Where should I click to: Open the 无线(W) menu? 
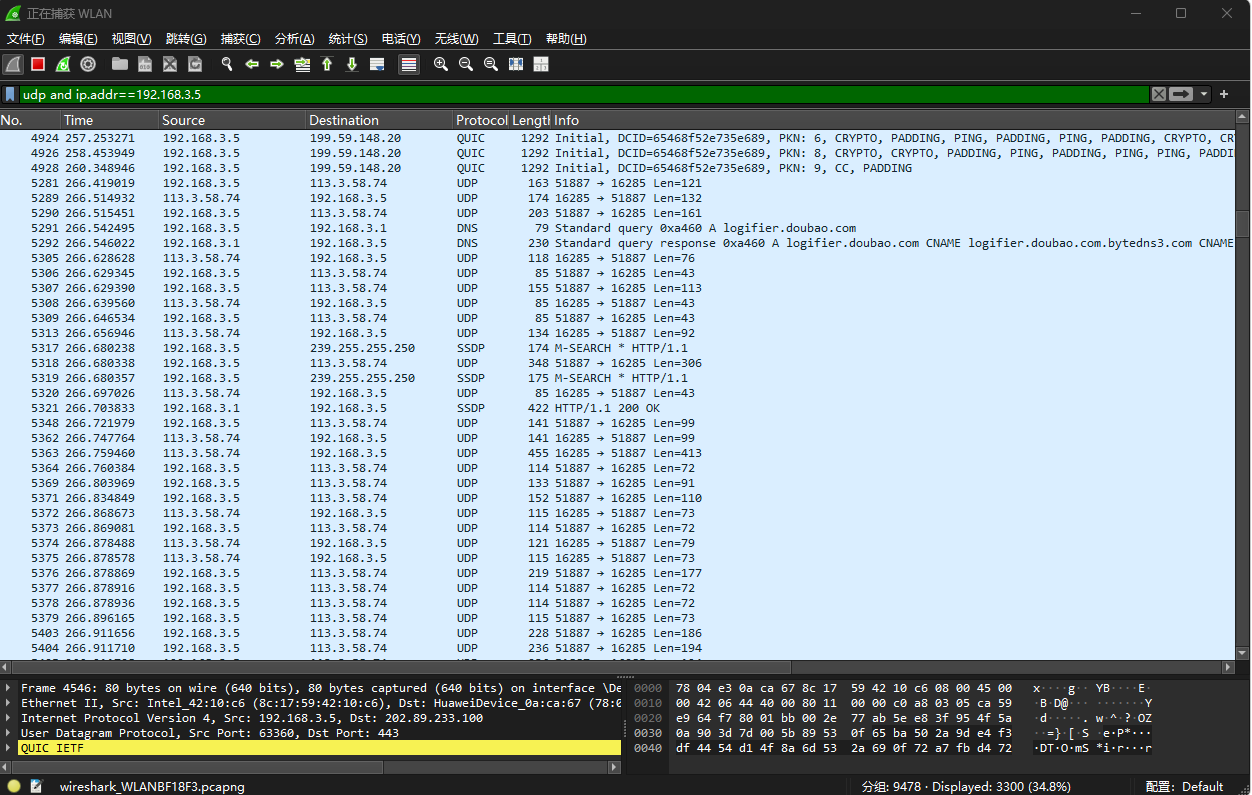click(x=455, y=39)
